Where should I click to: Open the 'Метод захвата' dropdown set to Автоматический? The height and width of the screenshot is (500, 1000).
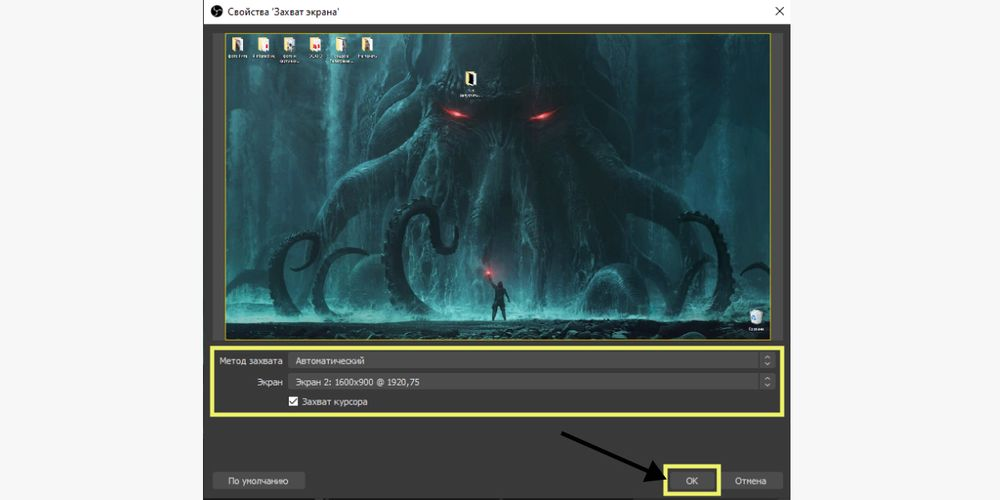[531, 361]
